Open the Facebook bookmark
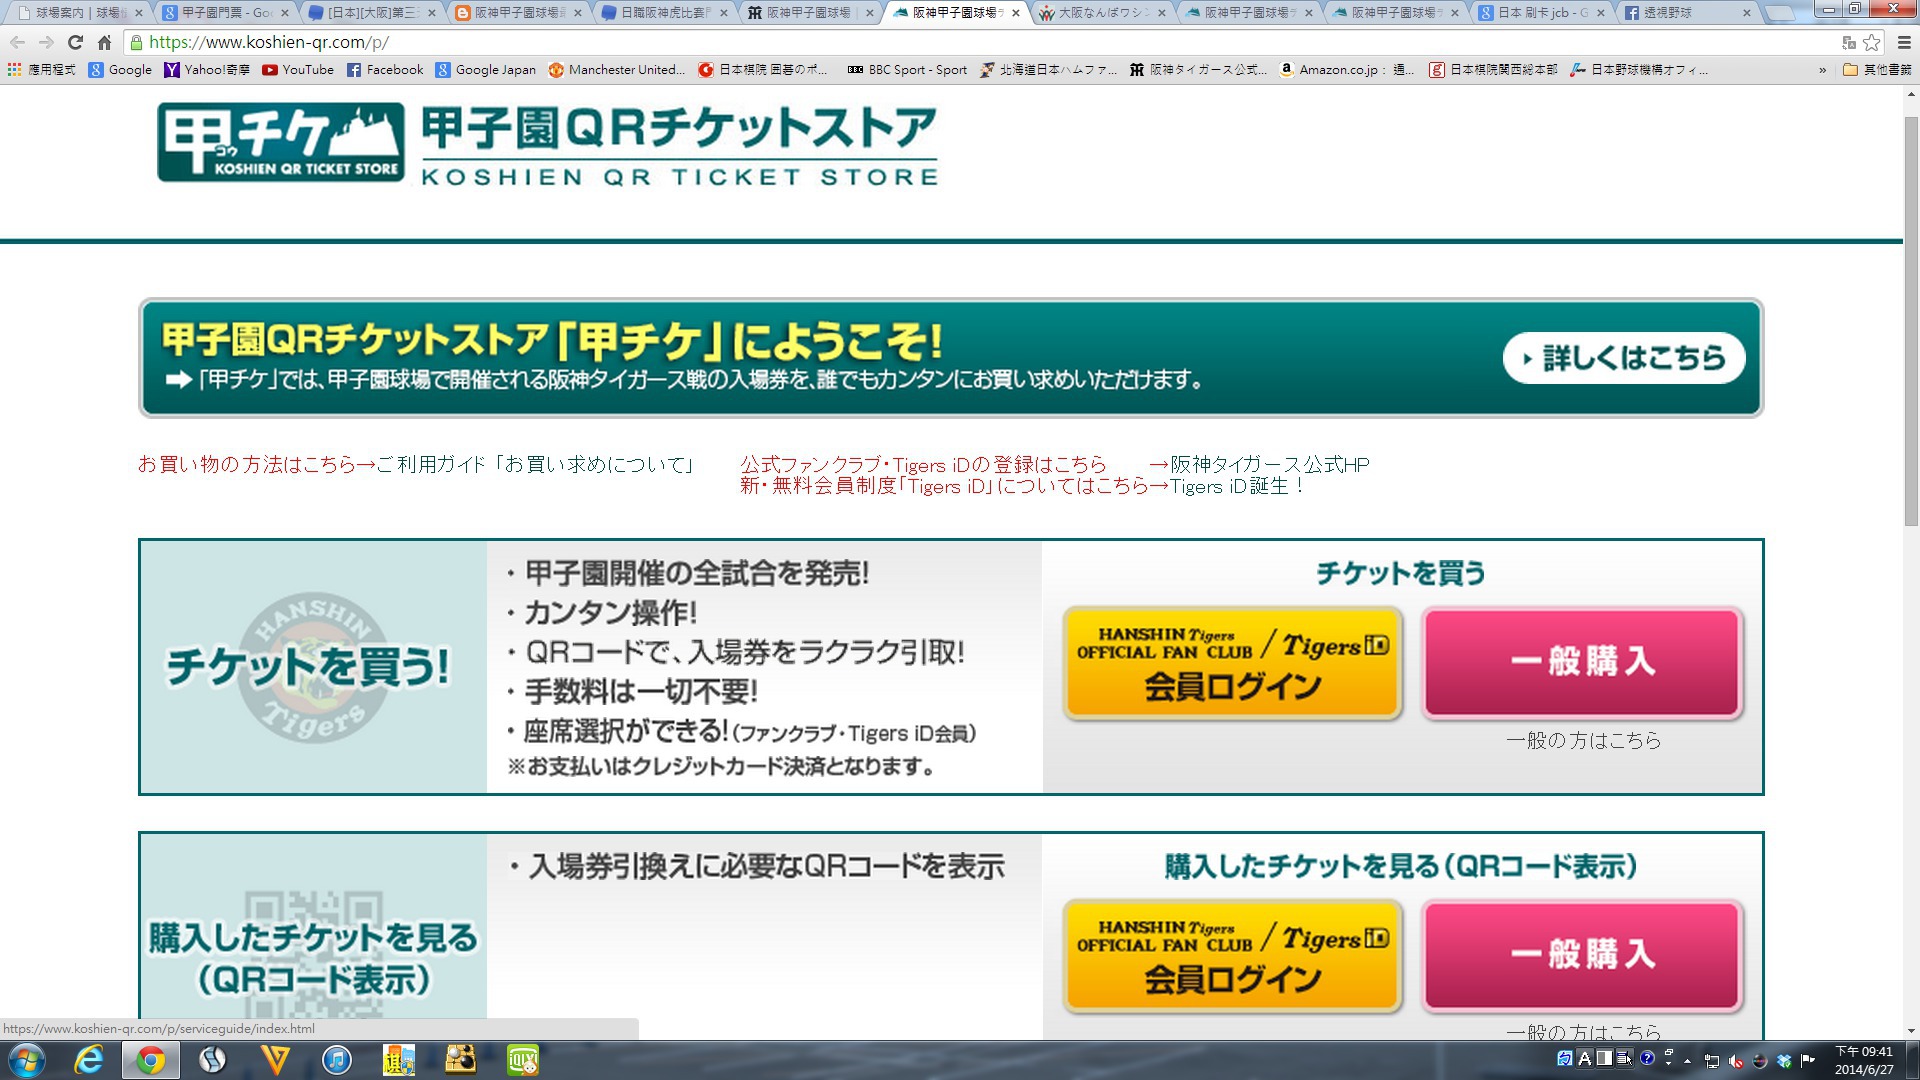The image size is (1920, 1080). coord(385,69)
